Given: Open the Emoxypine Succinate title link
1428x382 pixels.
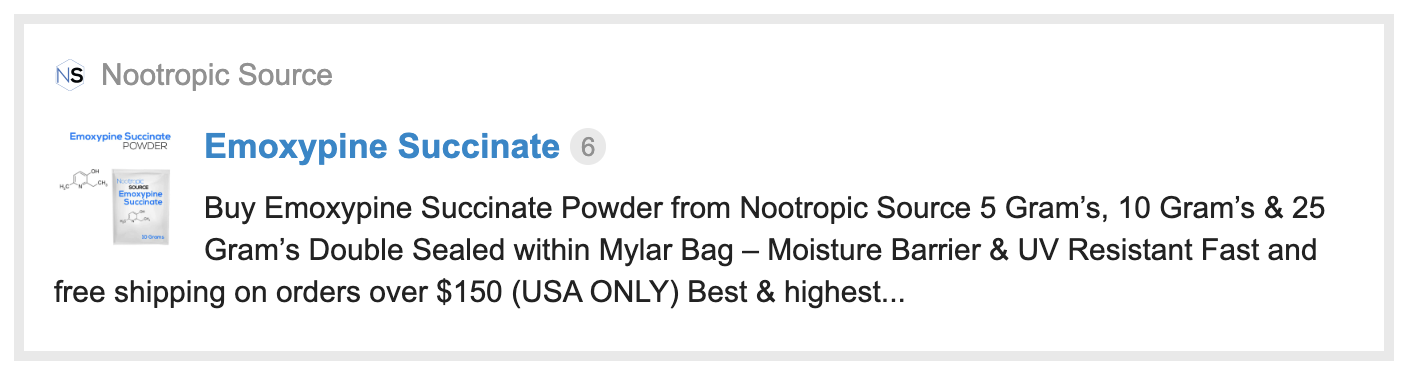Looking at the screenshot, I should tap(381, 147).
